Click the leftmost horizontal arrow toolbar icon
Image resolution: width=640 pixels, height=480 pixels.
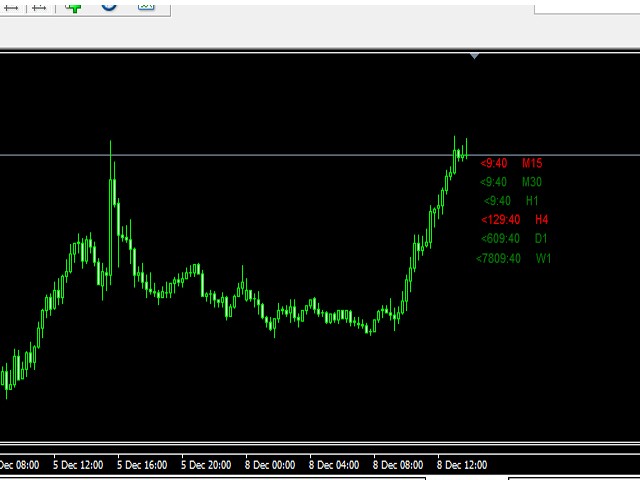coord(9,7)
